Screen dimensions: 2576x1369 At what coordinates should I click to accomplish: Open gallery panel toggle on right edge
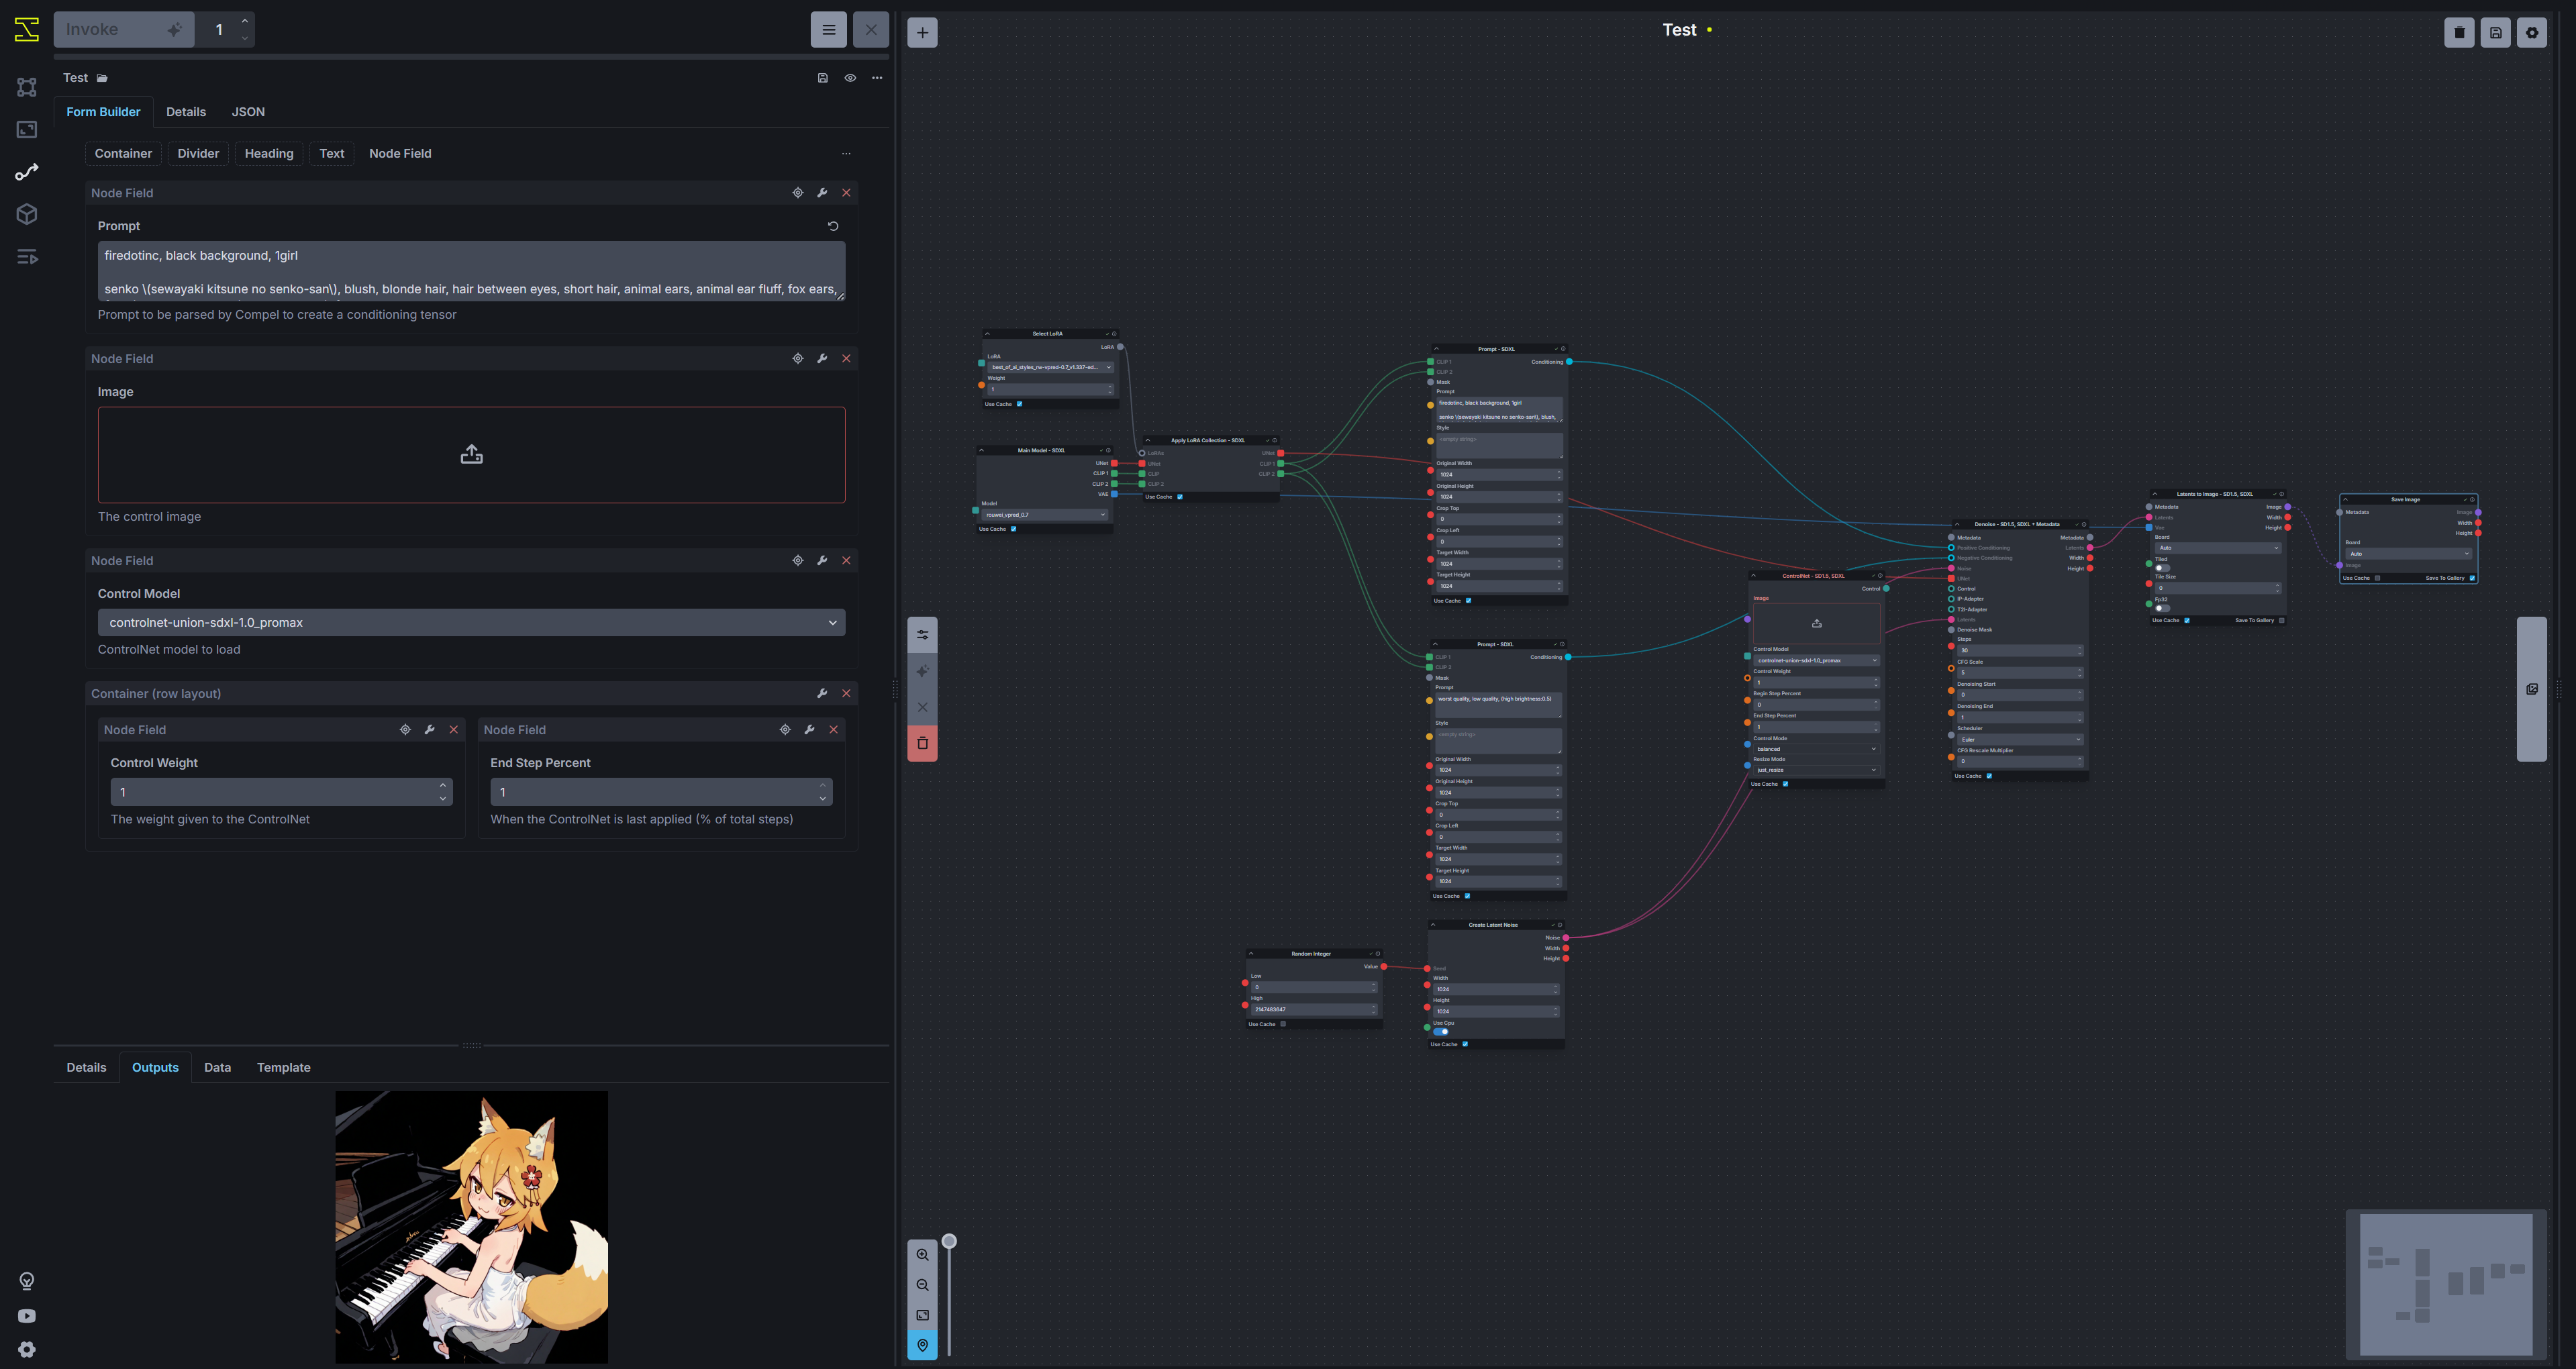[x=2531, y=689]
